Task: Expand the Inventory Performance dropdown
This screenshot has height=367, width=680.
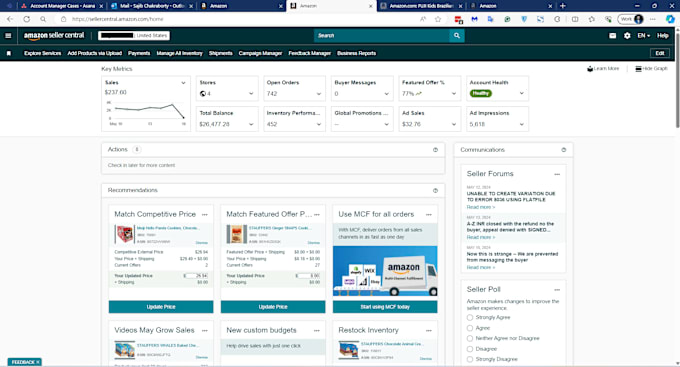Action: point(319,124)
